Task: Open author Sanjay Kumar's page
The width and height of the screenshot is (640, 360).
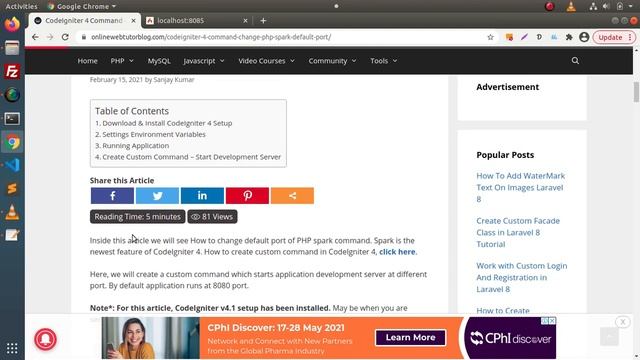Action: [173, 80]
